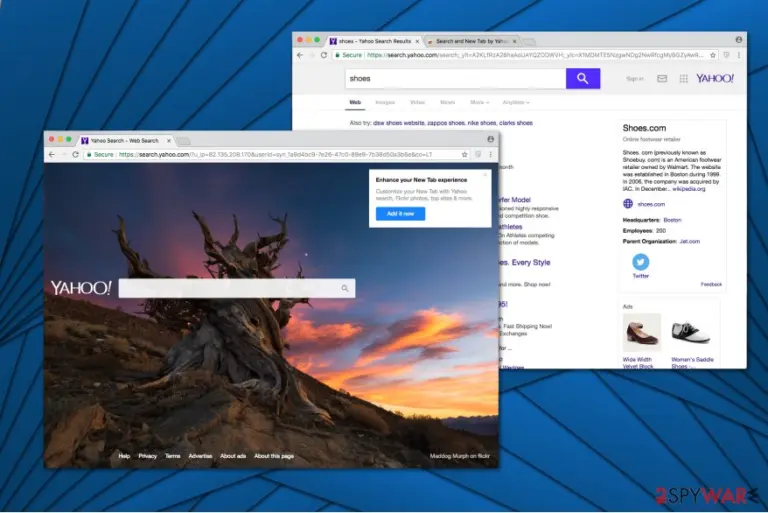Open the Women's Saddle Shoes ad thumbnail

click(691, 332)
